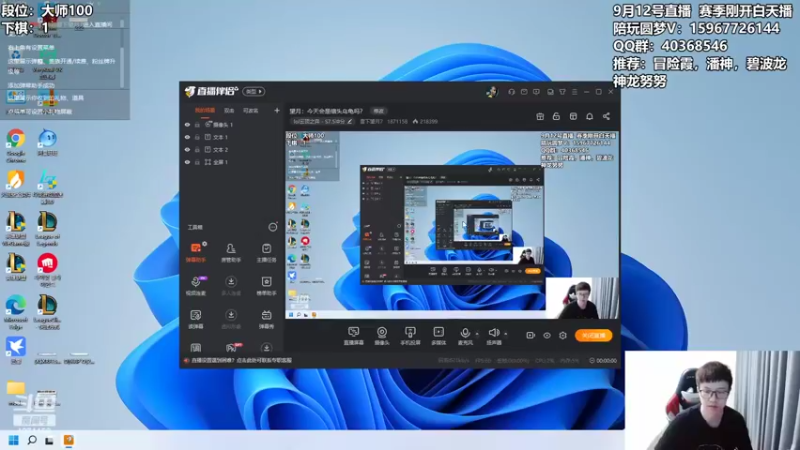This screenshot has height=450, width=800.
Task: Expand the speaker options arrow
Action: pos(506,334)
